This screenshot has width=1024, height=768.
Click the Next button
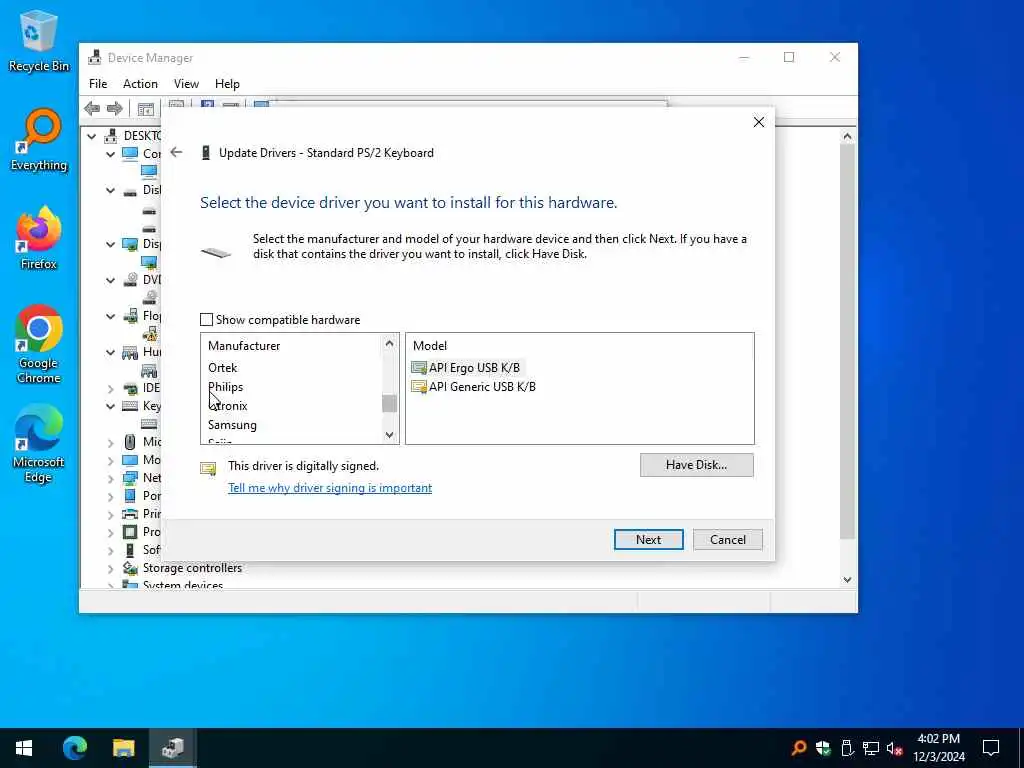[x=648, y=539]
